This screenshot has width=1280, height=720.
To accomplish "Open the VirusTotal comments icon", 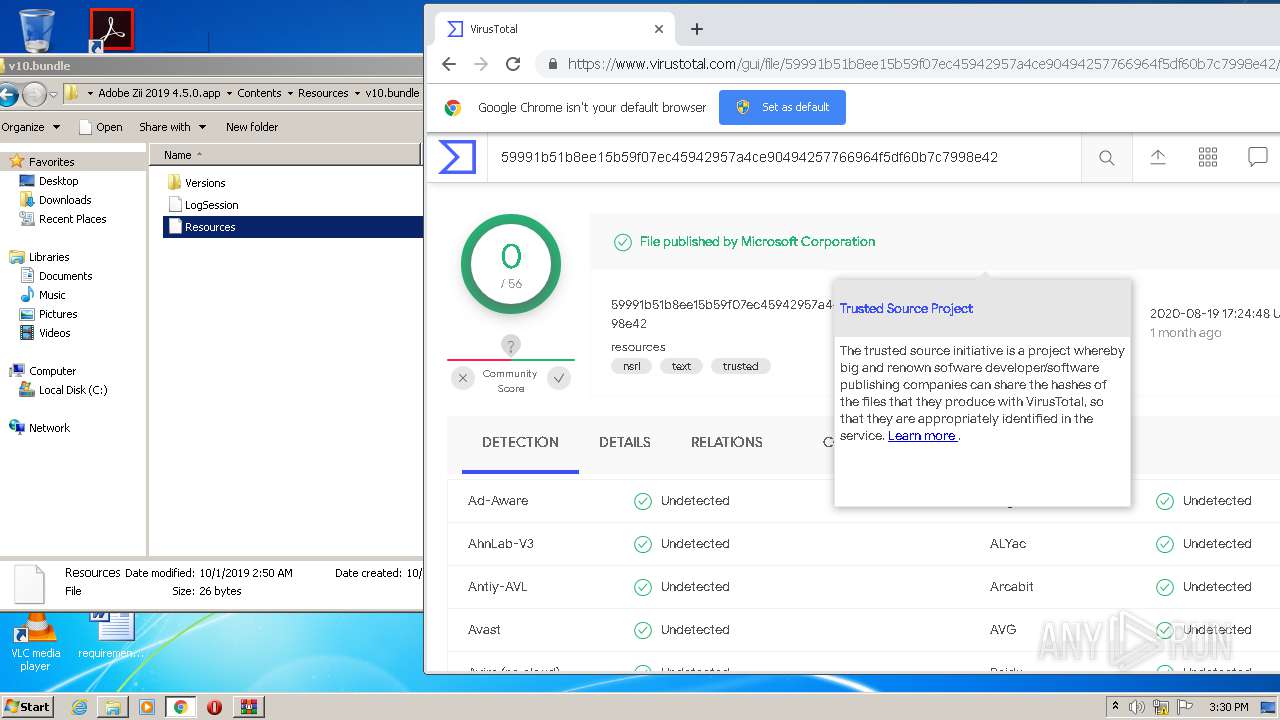I will 1258,157.
